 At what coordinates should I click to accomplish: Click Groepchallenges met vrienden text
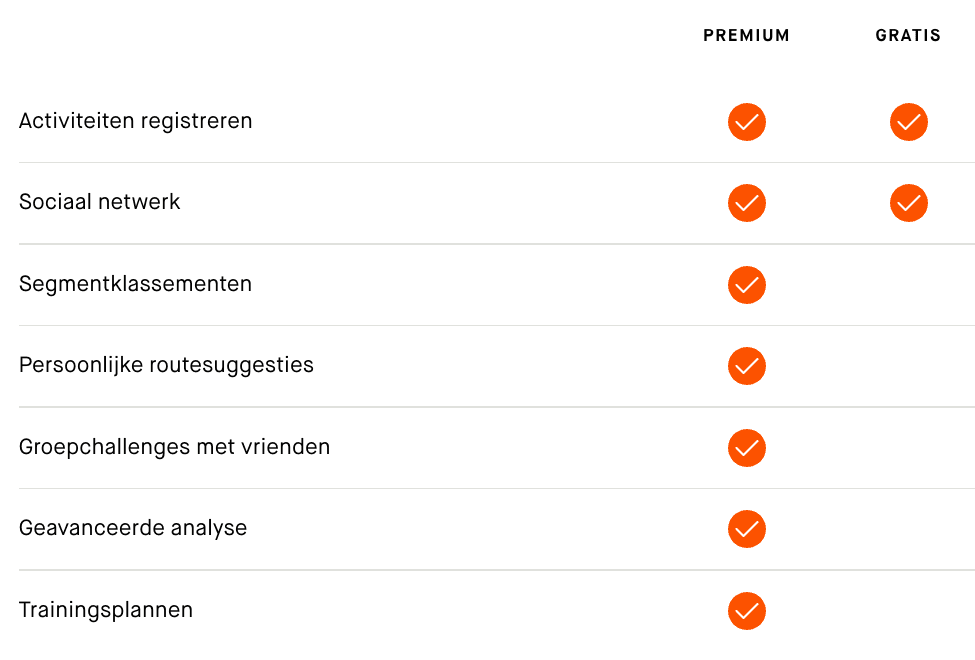174,447
